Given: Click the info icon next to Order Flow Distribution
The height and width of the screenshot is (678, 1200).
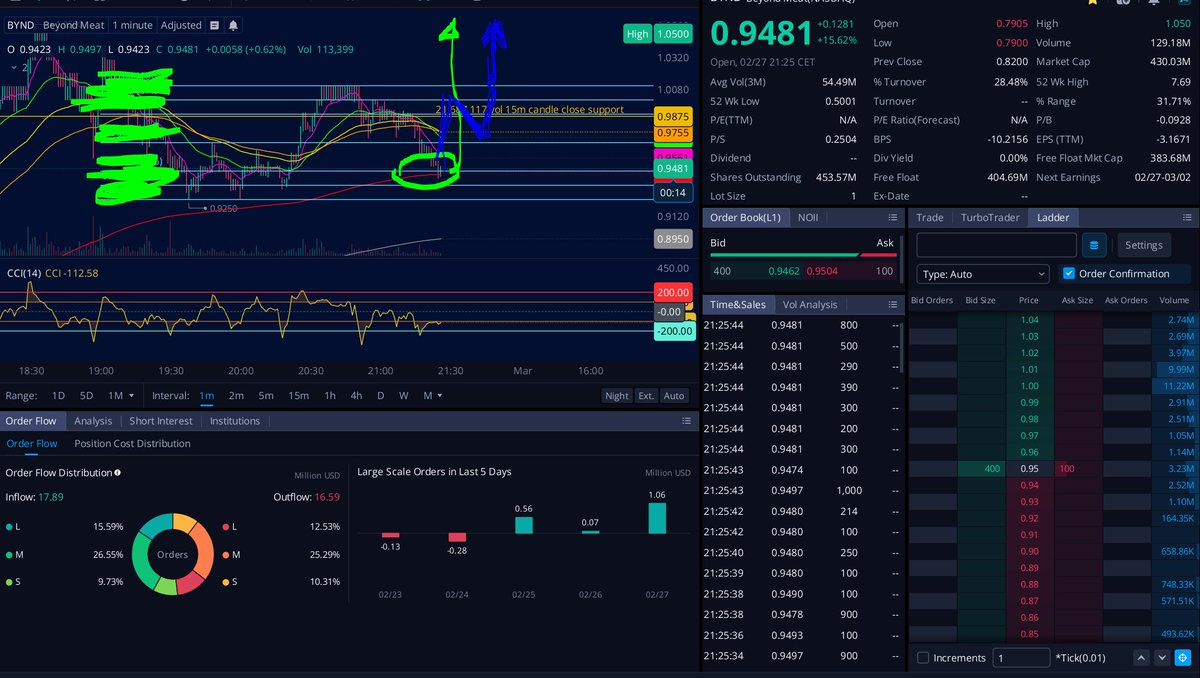Looking at the screenshot, I should coord(118,472).
